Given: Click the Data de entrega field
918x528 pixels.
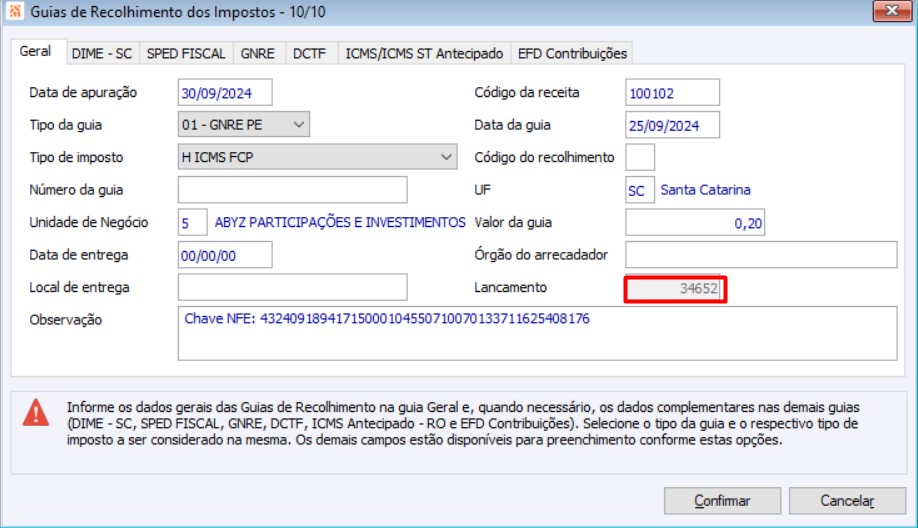Looking at the screenshot, I should coord(225,255).
